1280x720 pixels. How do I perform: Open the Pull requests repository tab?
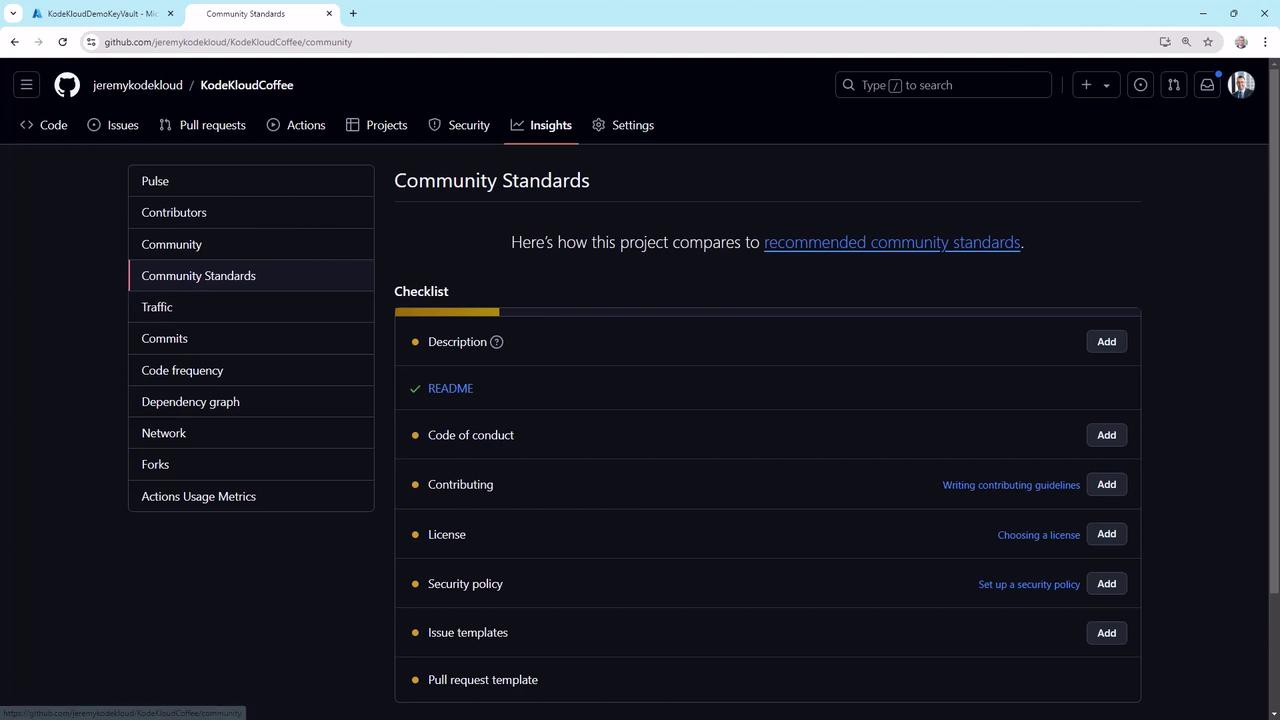pyautogui.click(x=203, y=125)
